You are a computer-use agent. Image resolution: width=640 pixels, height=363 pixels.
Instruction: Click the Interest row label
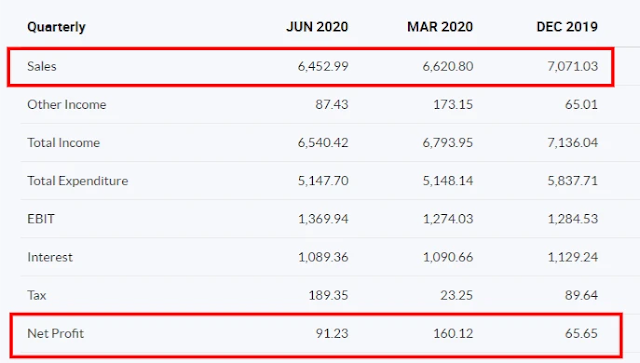click(x=50, y=257)
